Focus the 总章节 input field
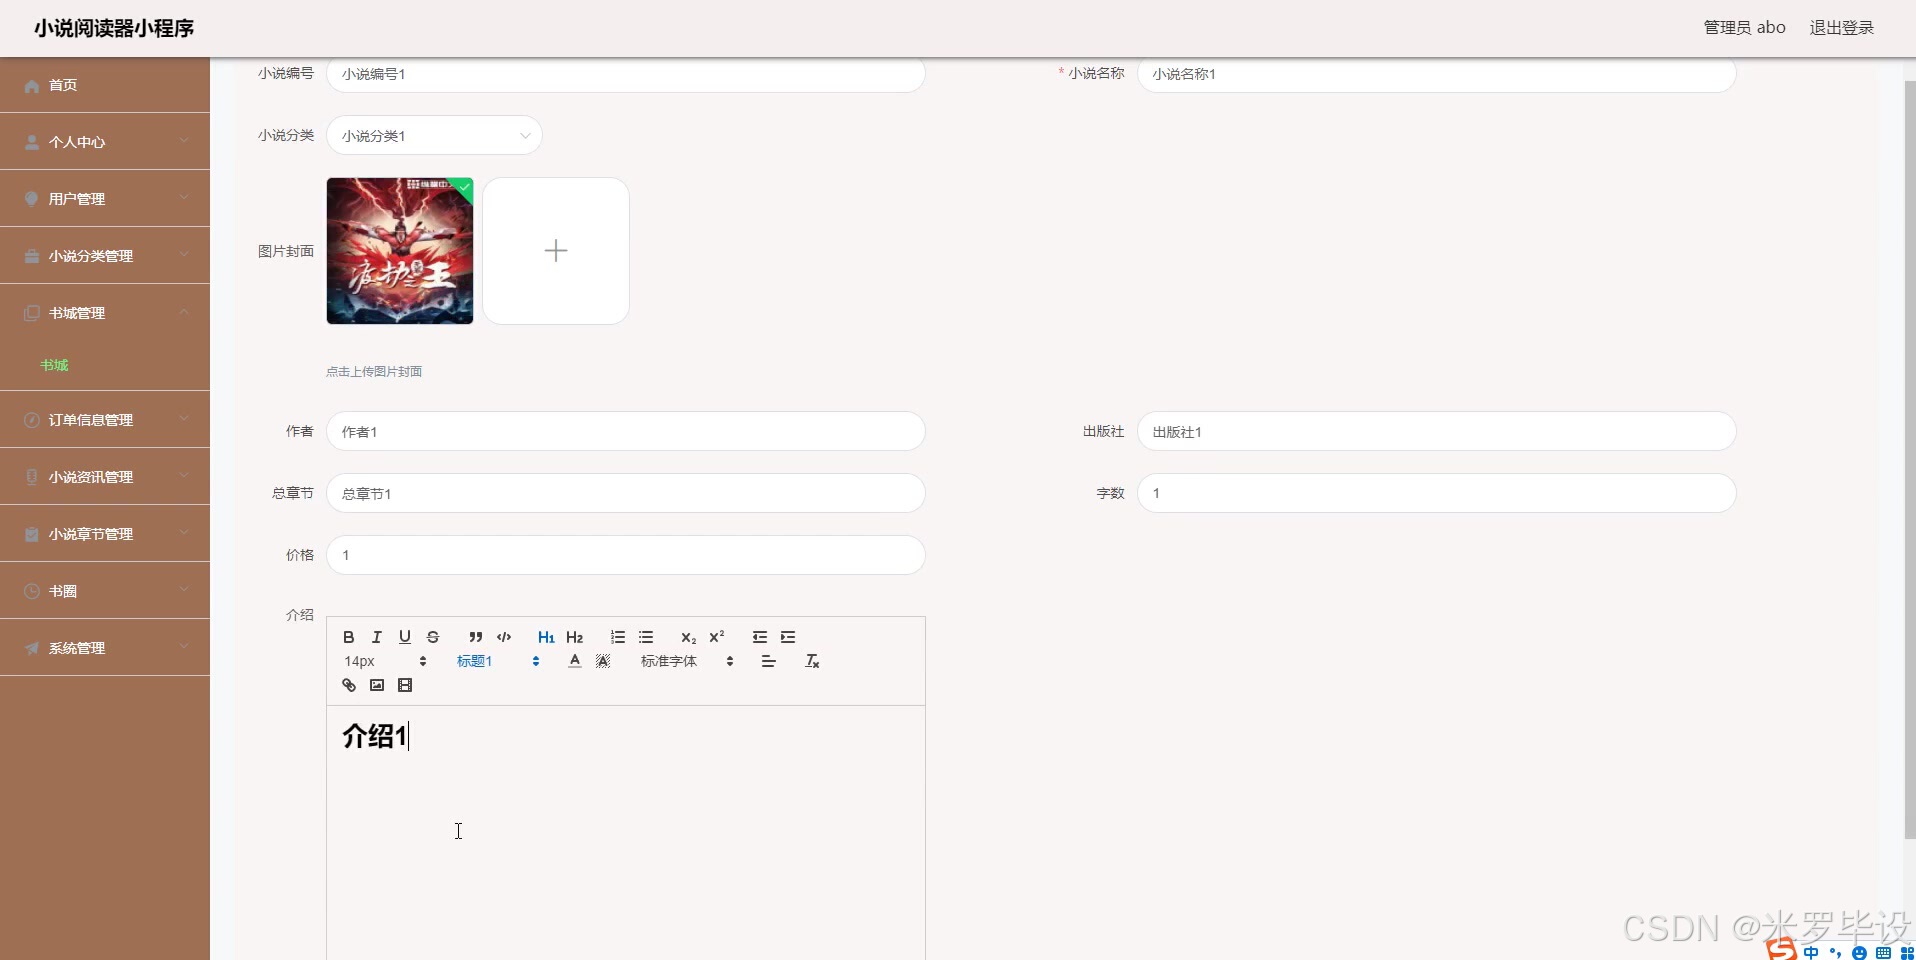 coord(626,493)
